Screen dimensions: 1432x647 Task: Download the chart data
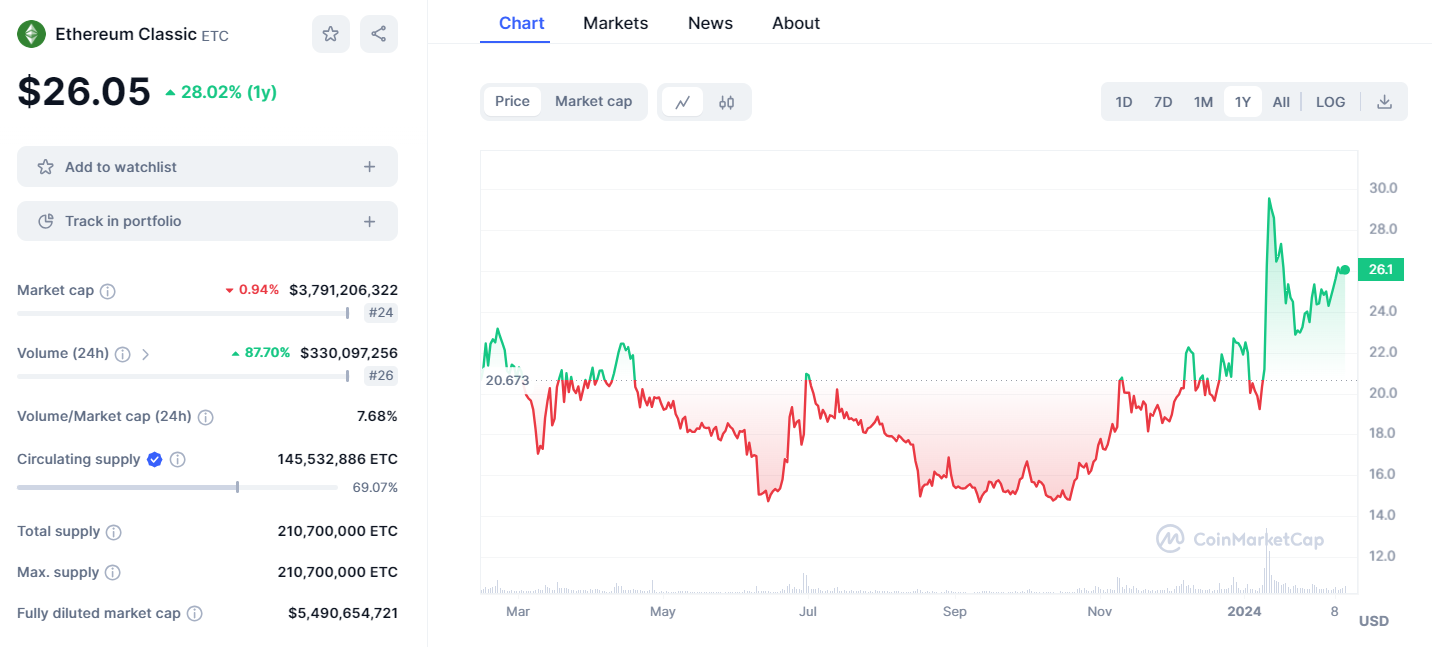click(1385, 102)
